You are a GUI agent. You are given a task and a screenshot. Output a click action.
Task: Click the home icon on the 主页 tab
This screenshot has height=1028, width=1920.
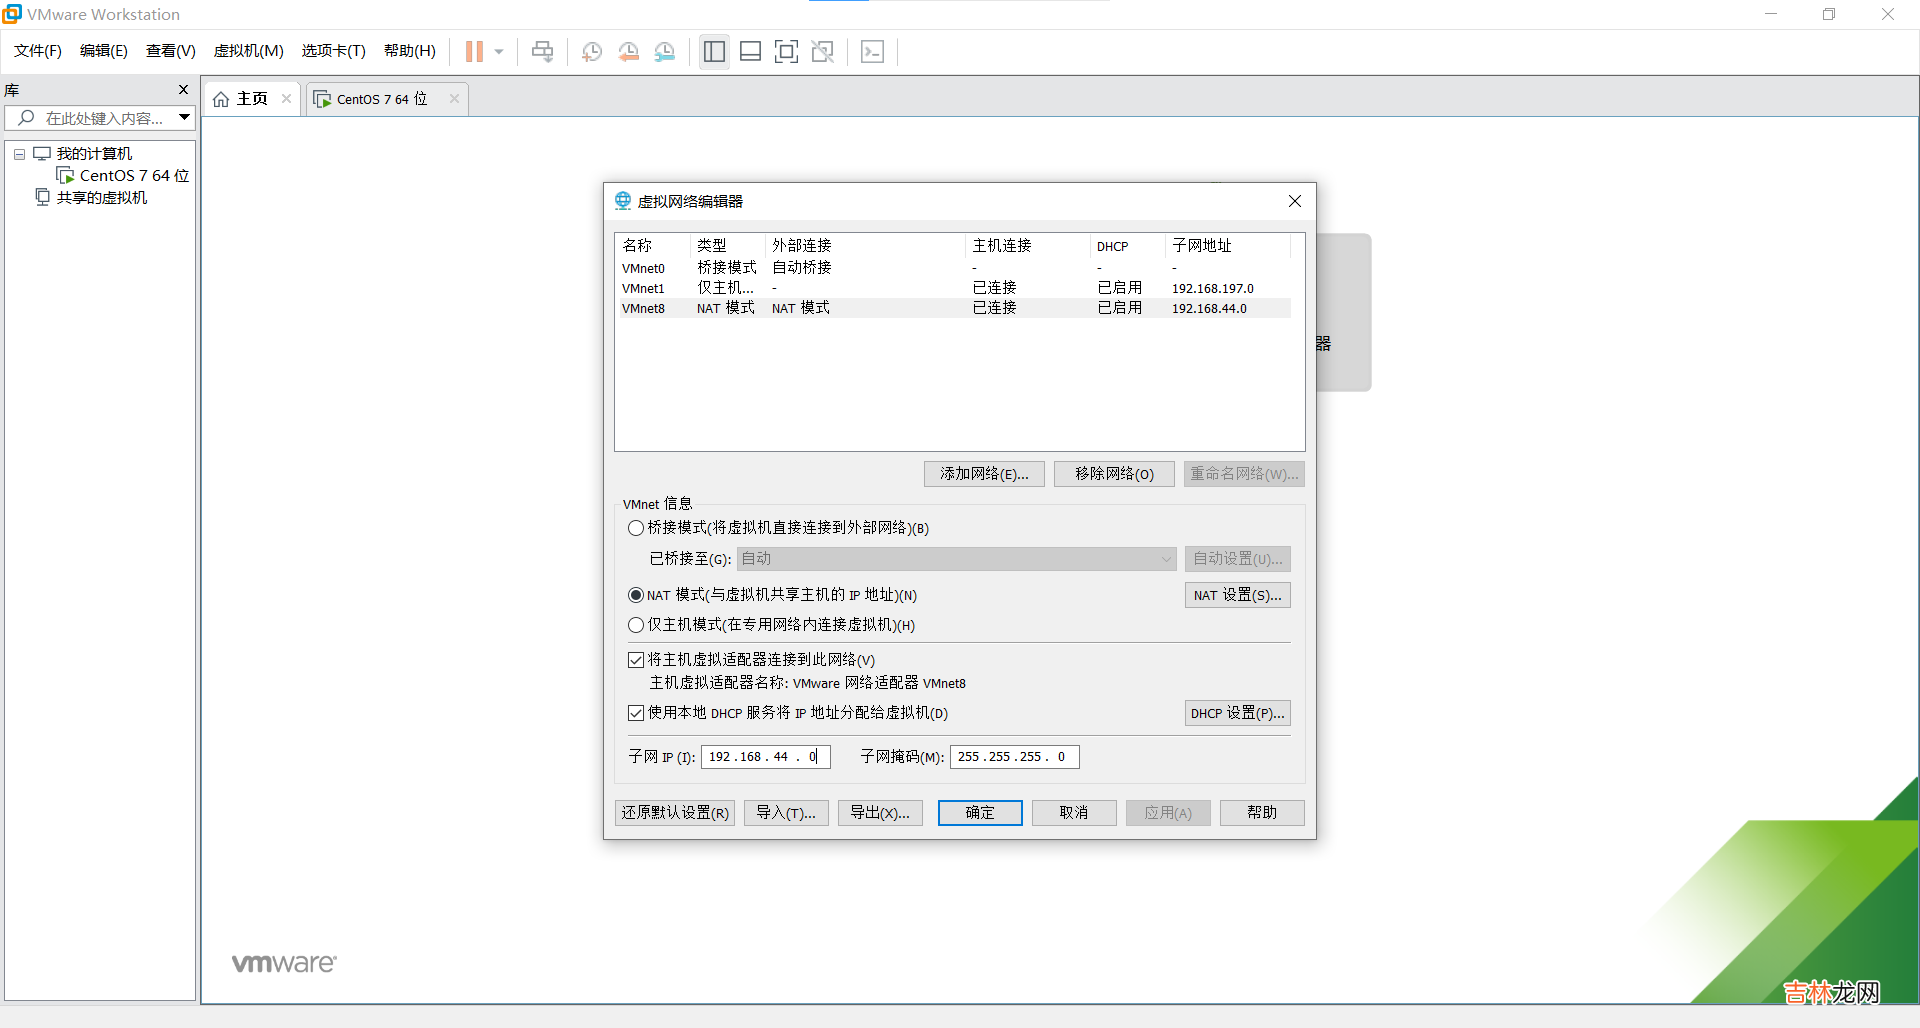(x=221, y=99)
